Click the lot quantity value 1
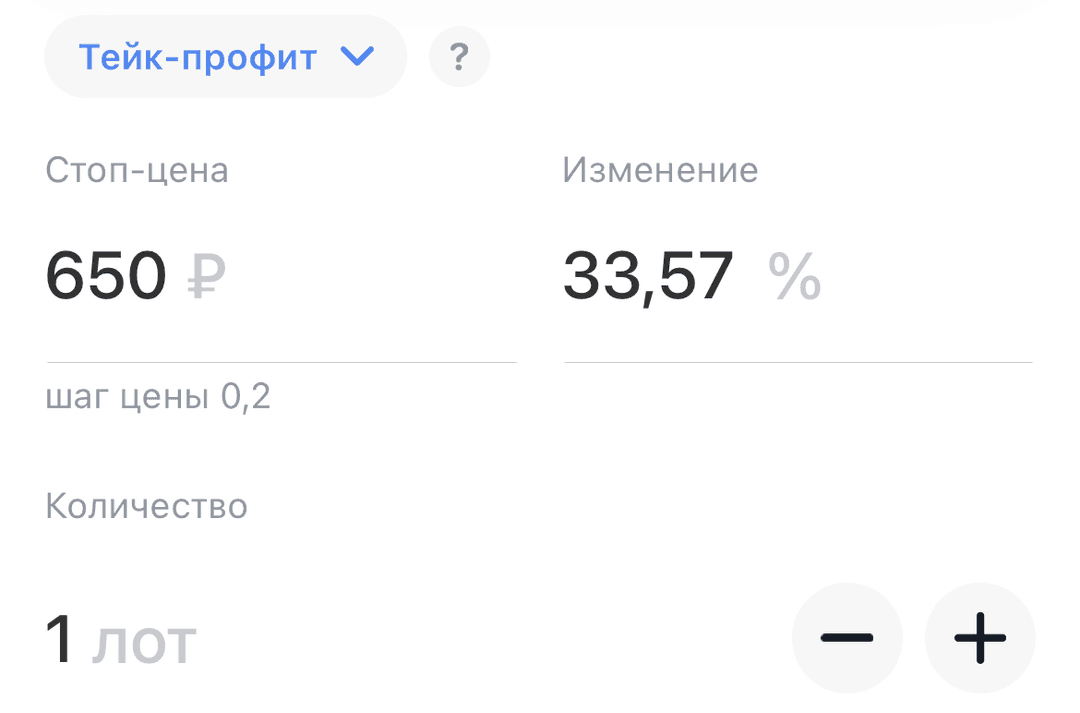Screen dimensions: 1080x713 60,638
